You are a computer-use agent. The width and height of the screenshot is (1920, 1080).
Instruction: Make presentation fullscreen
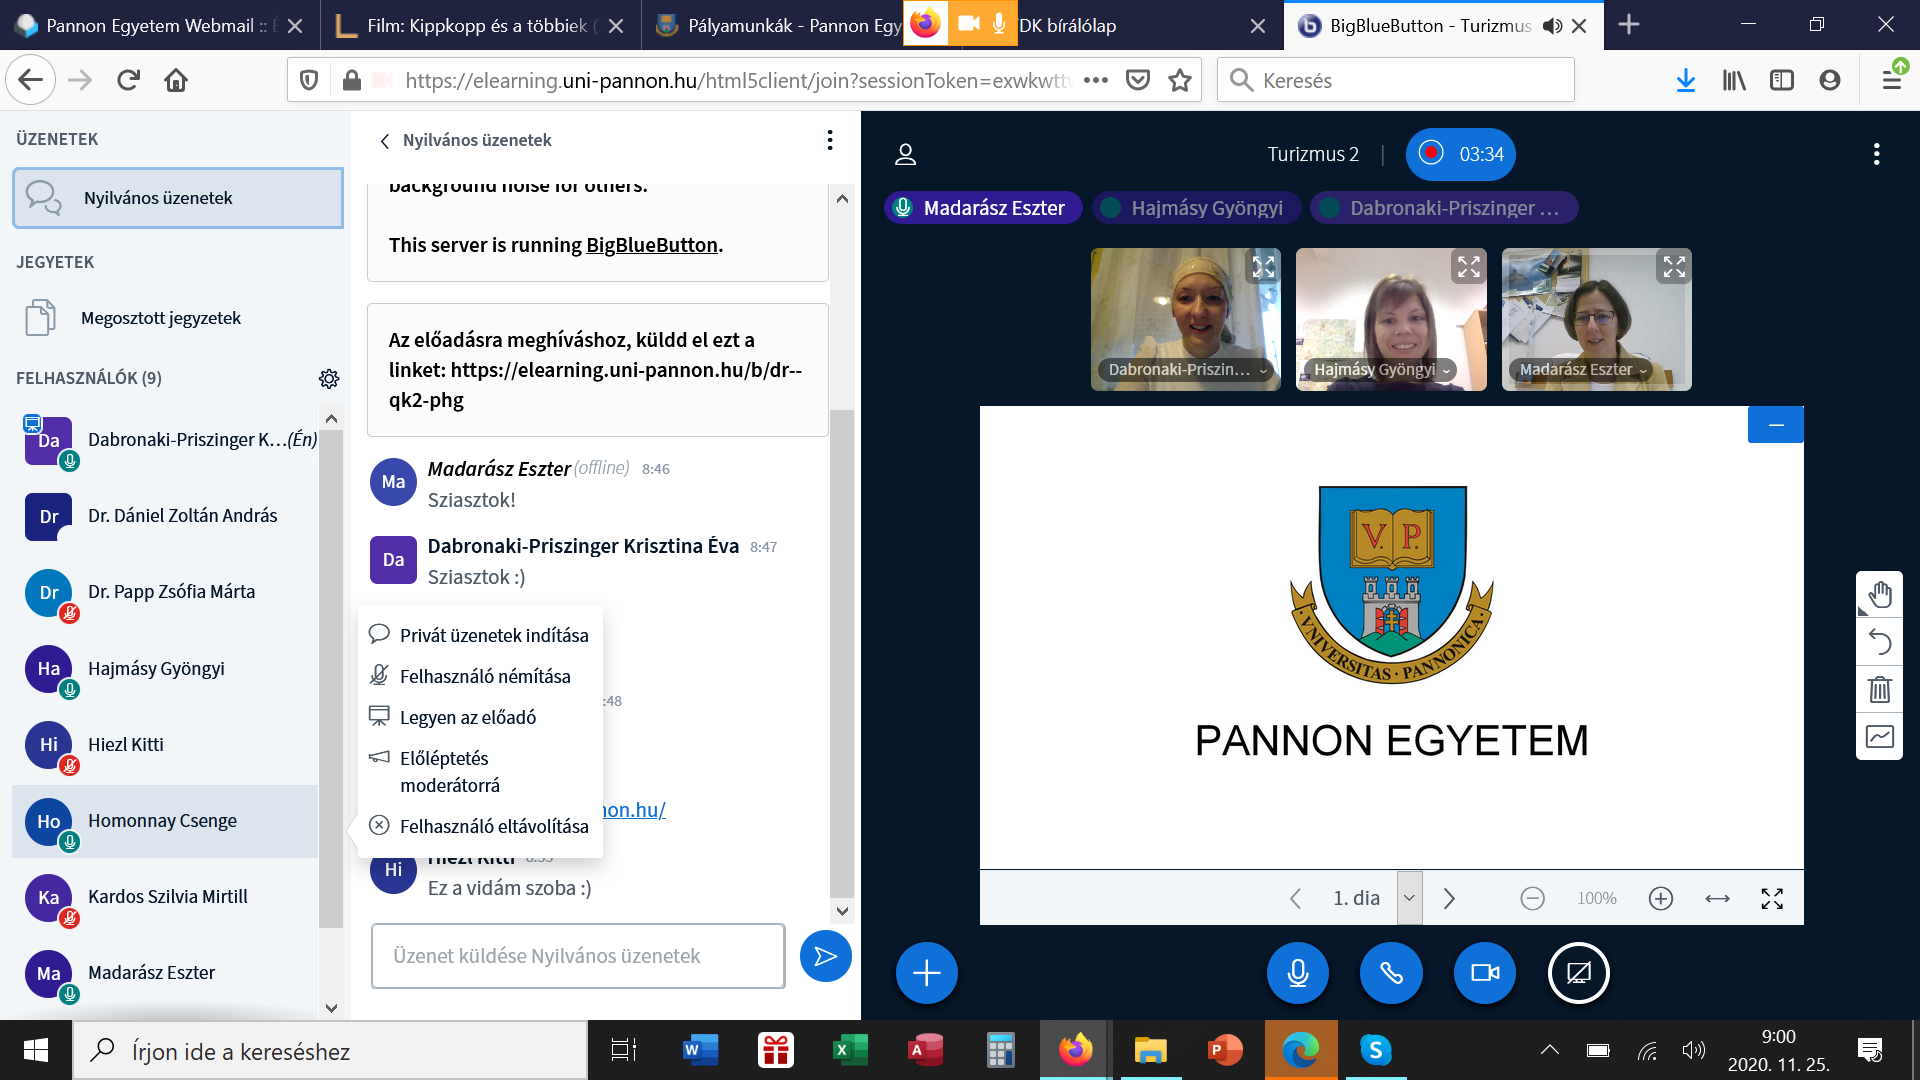[x=1772, y=899]
